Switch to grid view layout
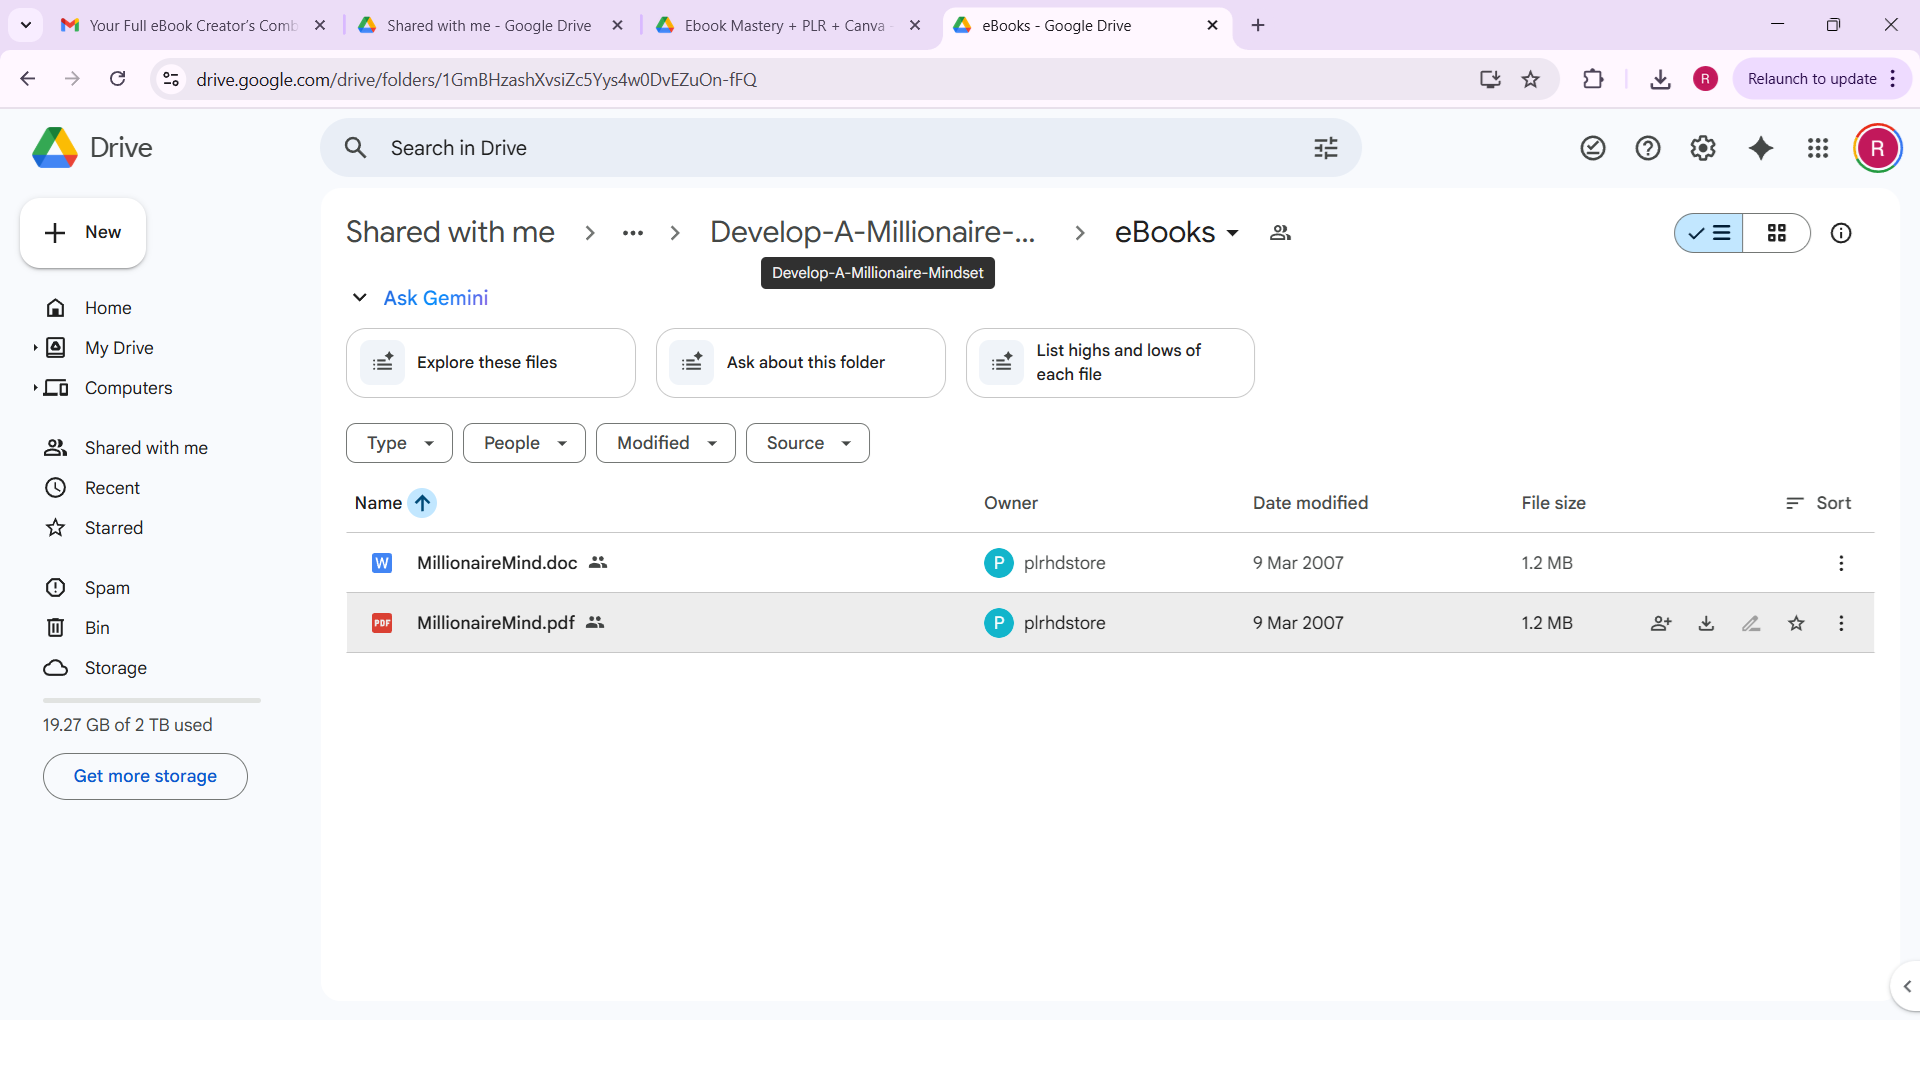 pos(1778,232)
